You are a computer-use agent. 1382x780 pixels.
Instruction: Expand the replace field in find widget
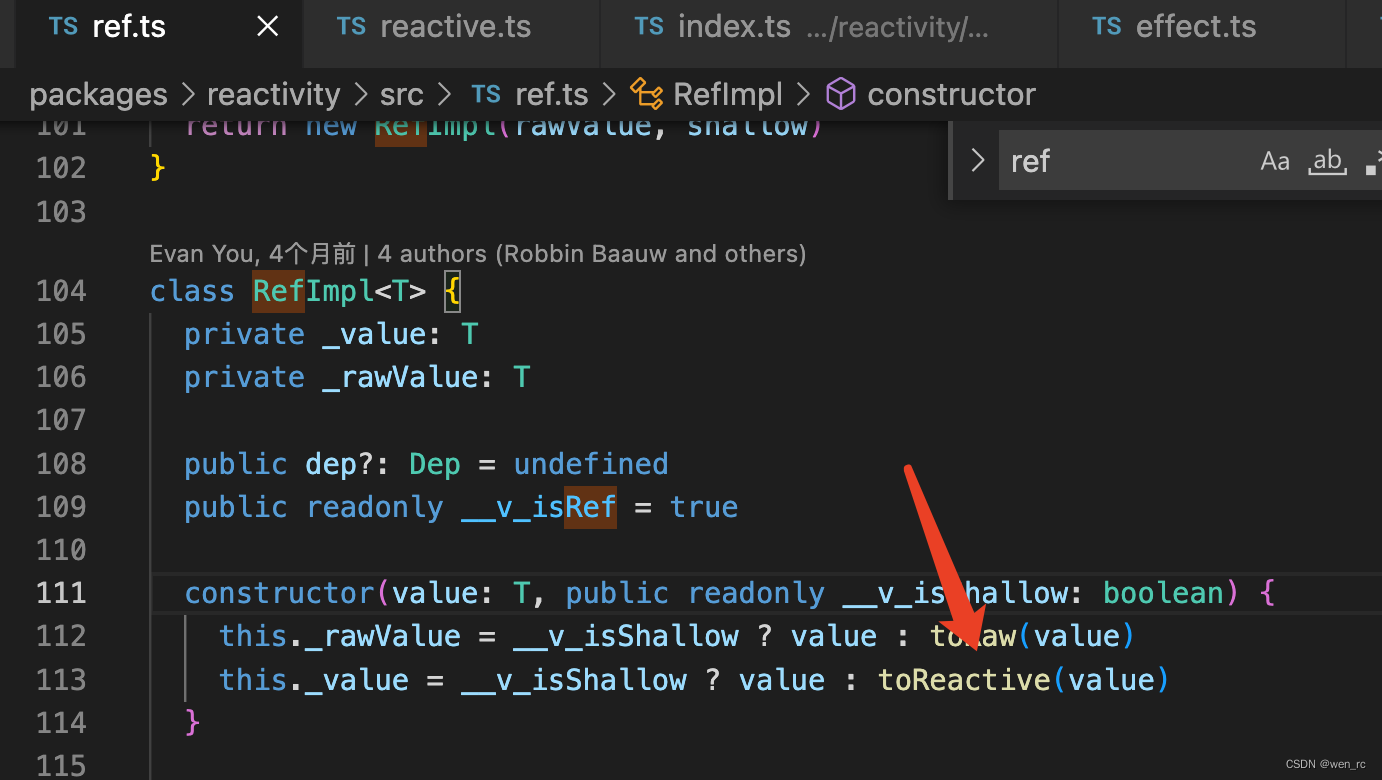point(977,160)
